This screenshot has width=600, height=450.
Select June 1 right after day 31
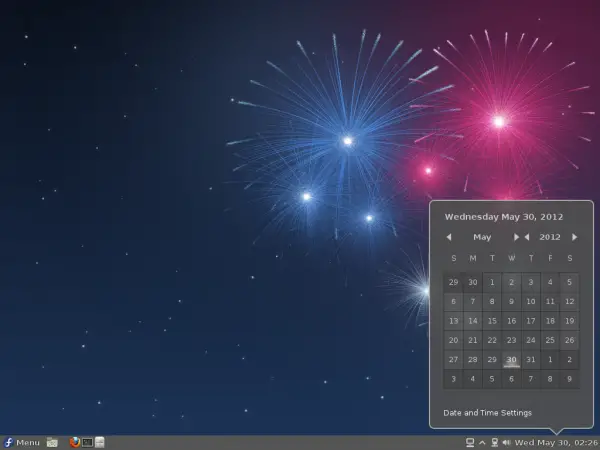(x=550, y=360)
